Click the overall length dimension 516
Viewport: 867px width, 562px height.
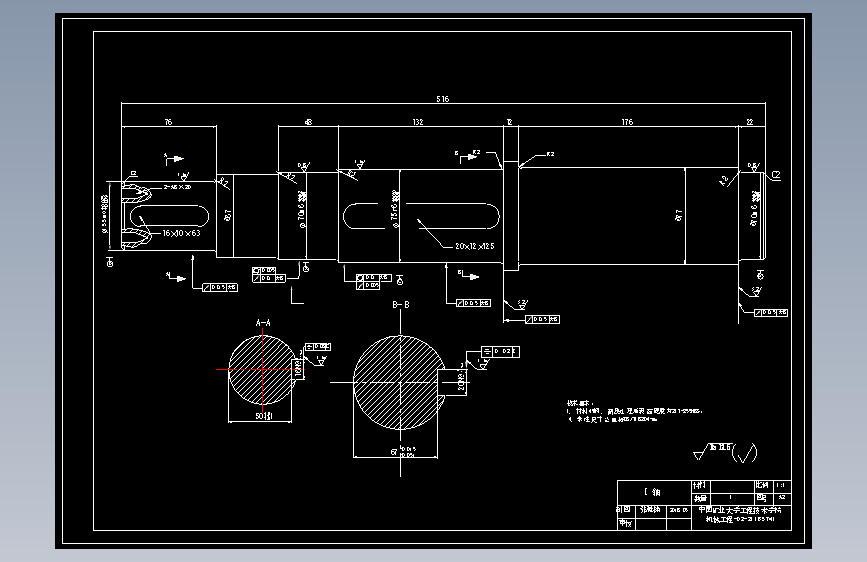click(442, 99)
